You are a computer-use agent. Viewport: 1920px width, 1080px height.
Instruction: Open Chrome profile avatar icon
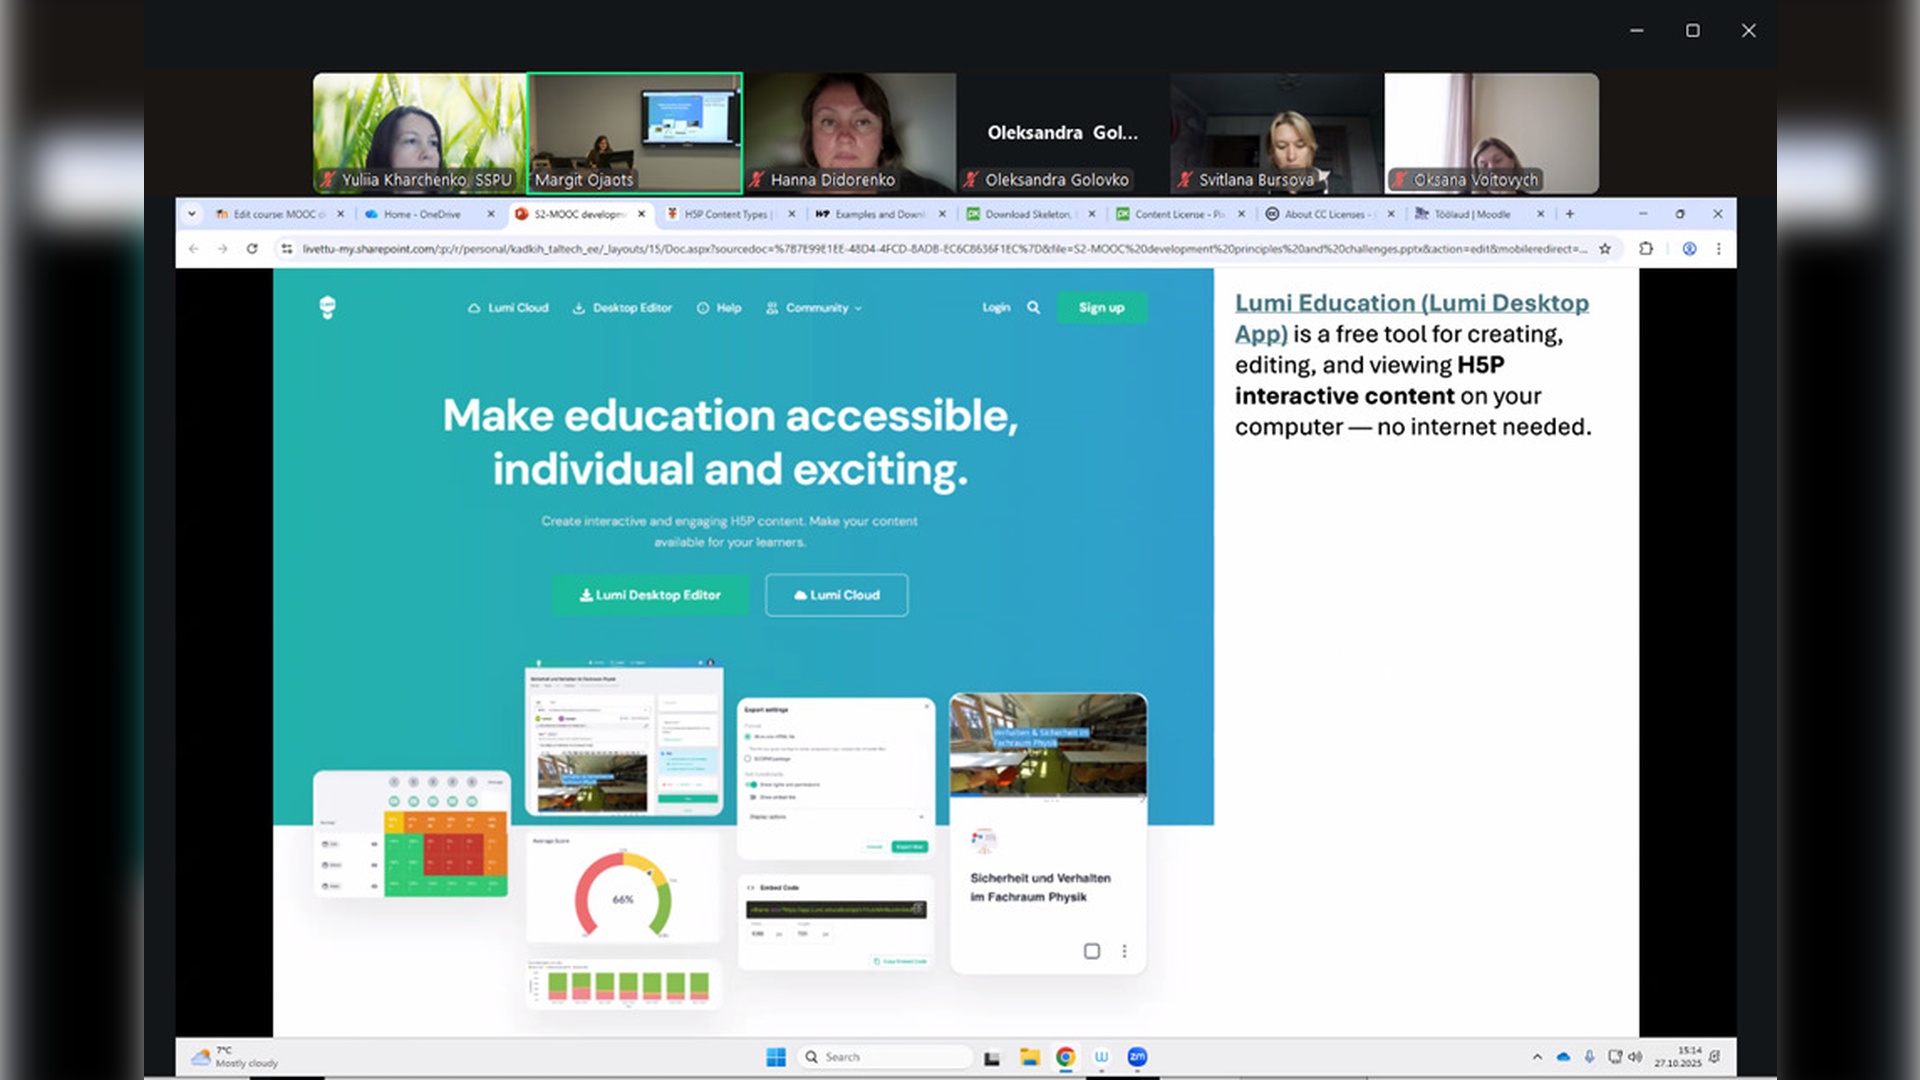[x=1689, y=249]
